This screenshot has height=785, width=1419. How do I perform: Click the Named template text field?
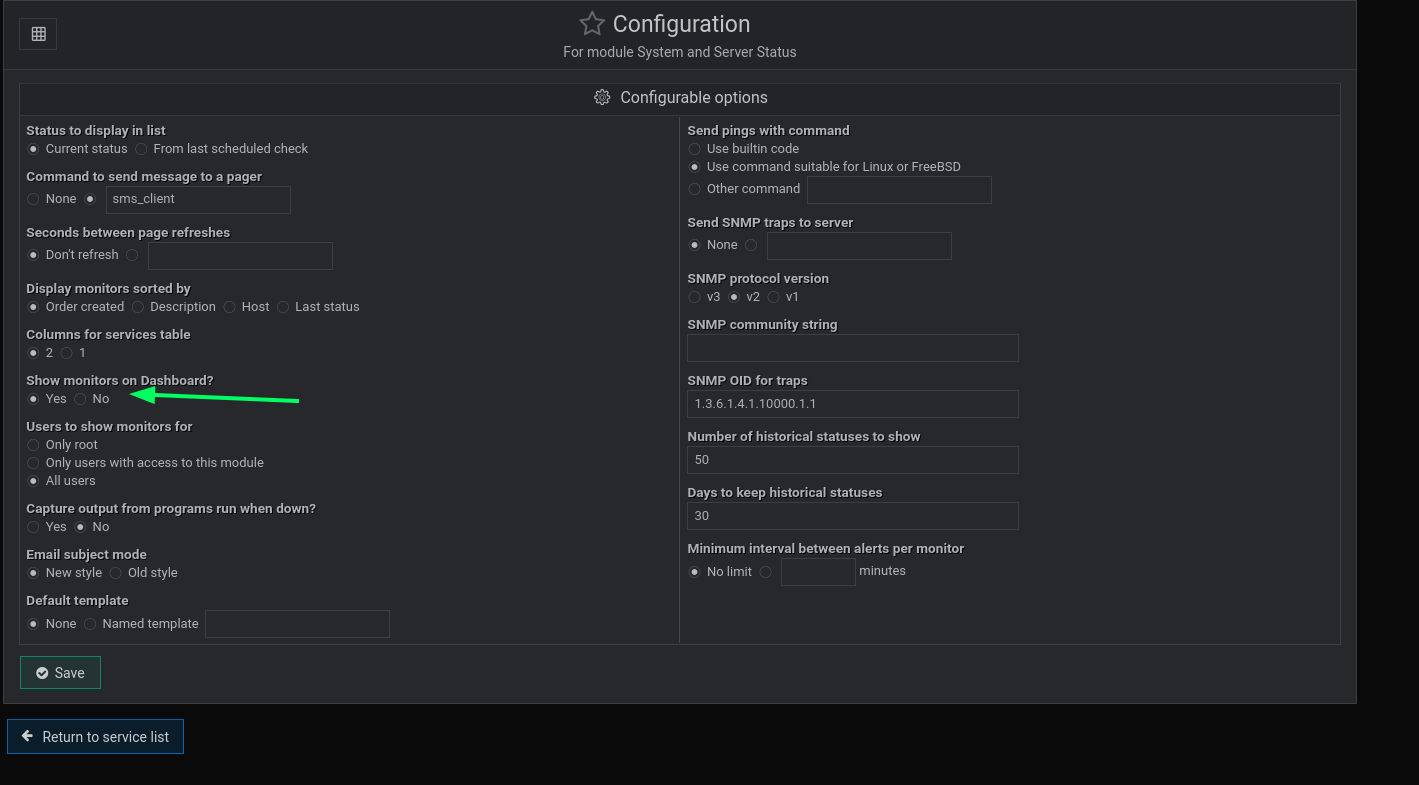pyautogui.click(x=297, y=624)
